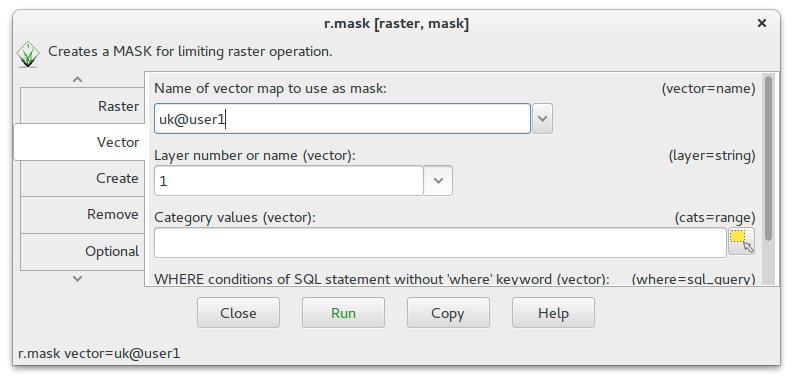The height and width of the screenshot is (381, 797).
Task: Switch to the Vector tab
Action: pyautogui.click(x=79, y=142)
